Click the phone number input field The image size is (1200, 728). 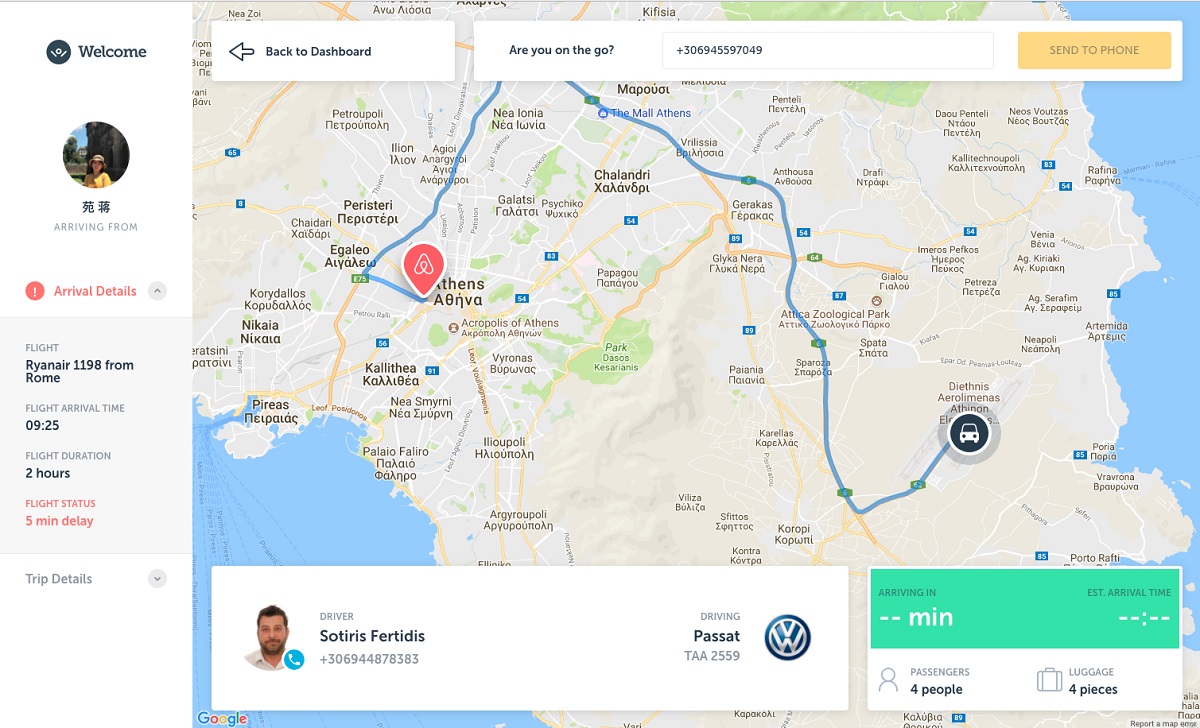(x=828, y=50)
